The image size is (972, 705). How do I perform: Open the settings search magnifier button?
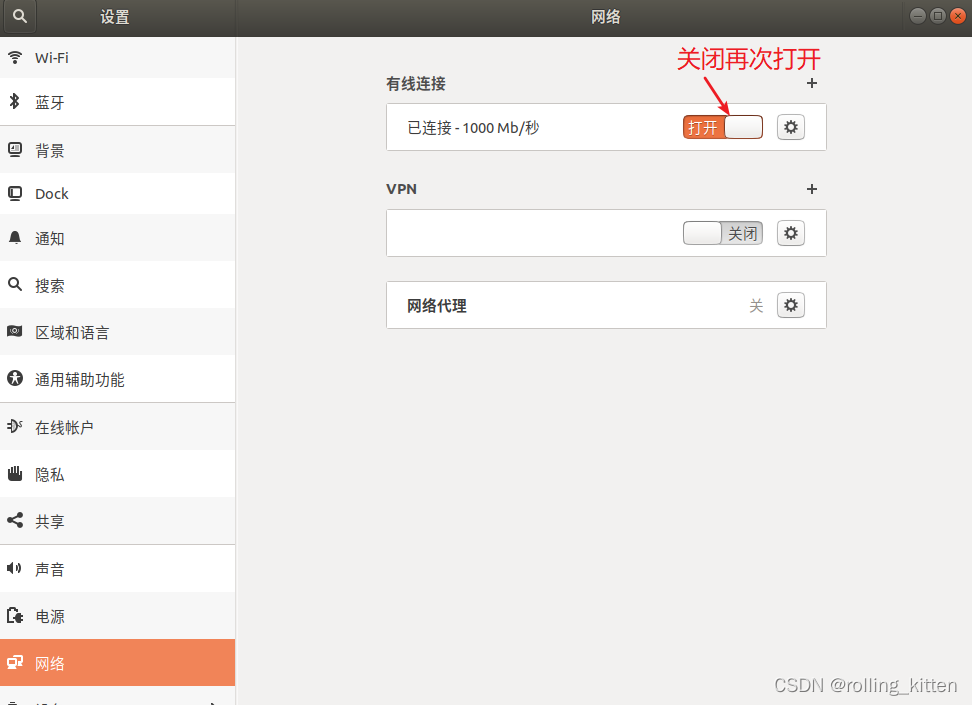pyautogui.click(x=20, y=16)
